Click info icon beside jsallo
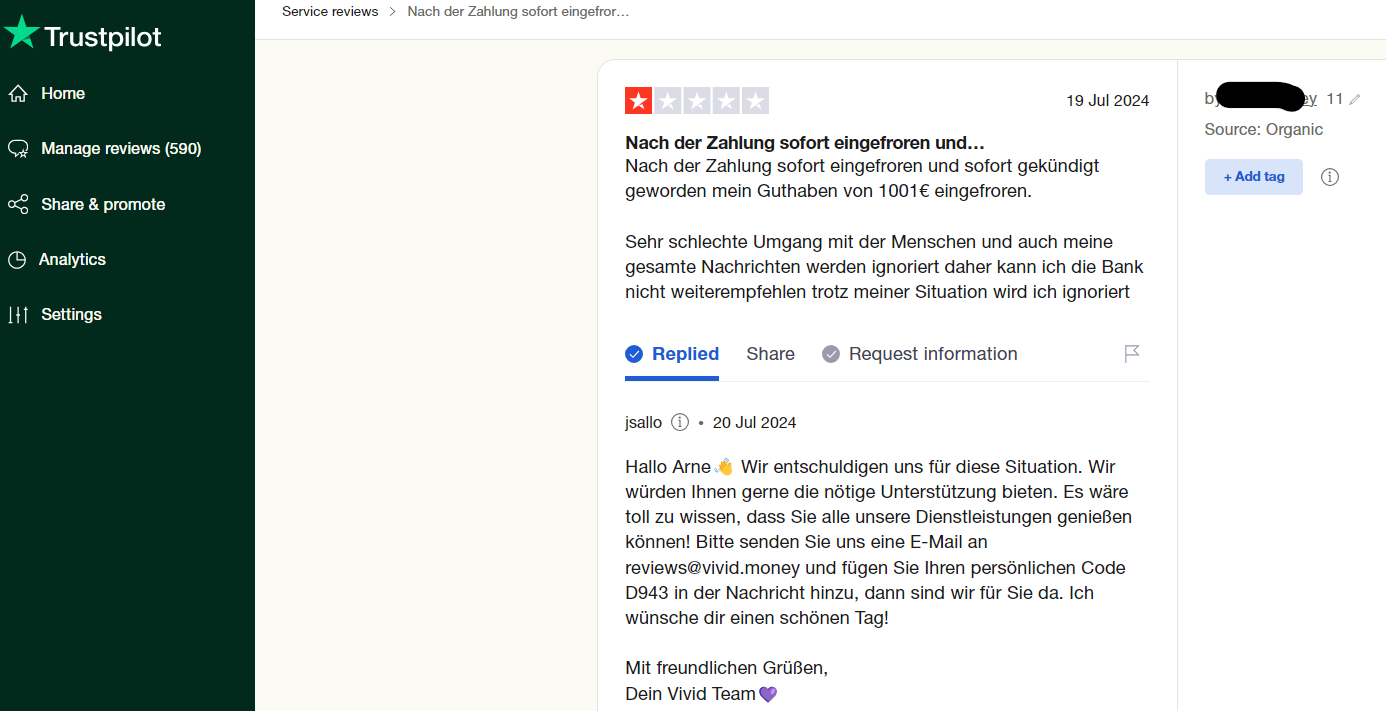1386x711 pixels. (680, 422)
